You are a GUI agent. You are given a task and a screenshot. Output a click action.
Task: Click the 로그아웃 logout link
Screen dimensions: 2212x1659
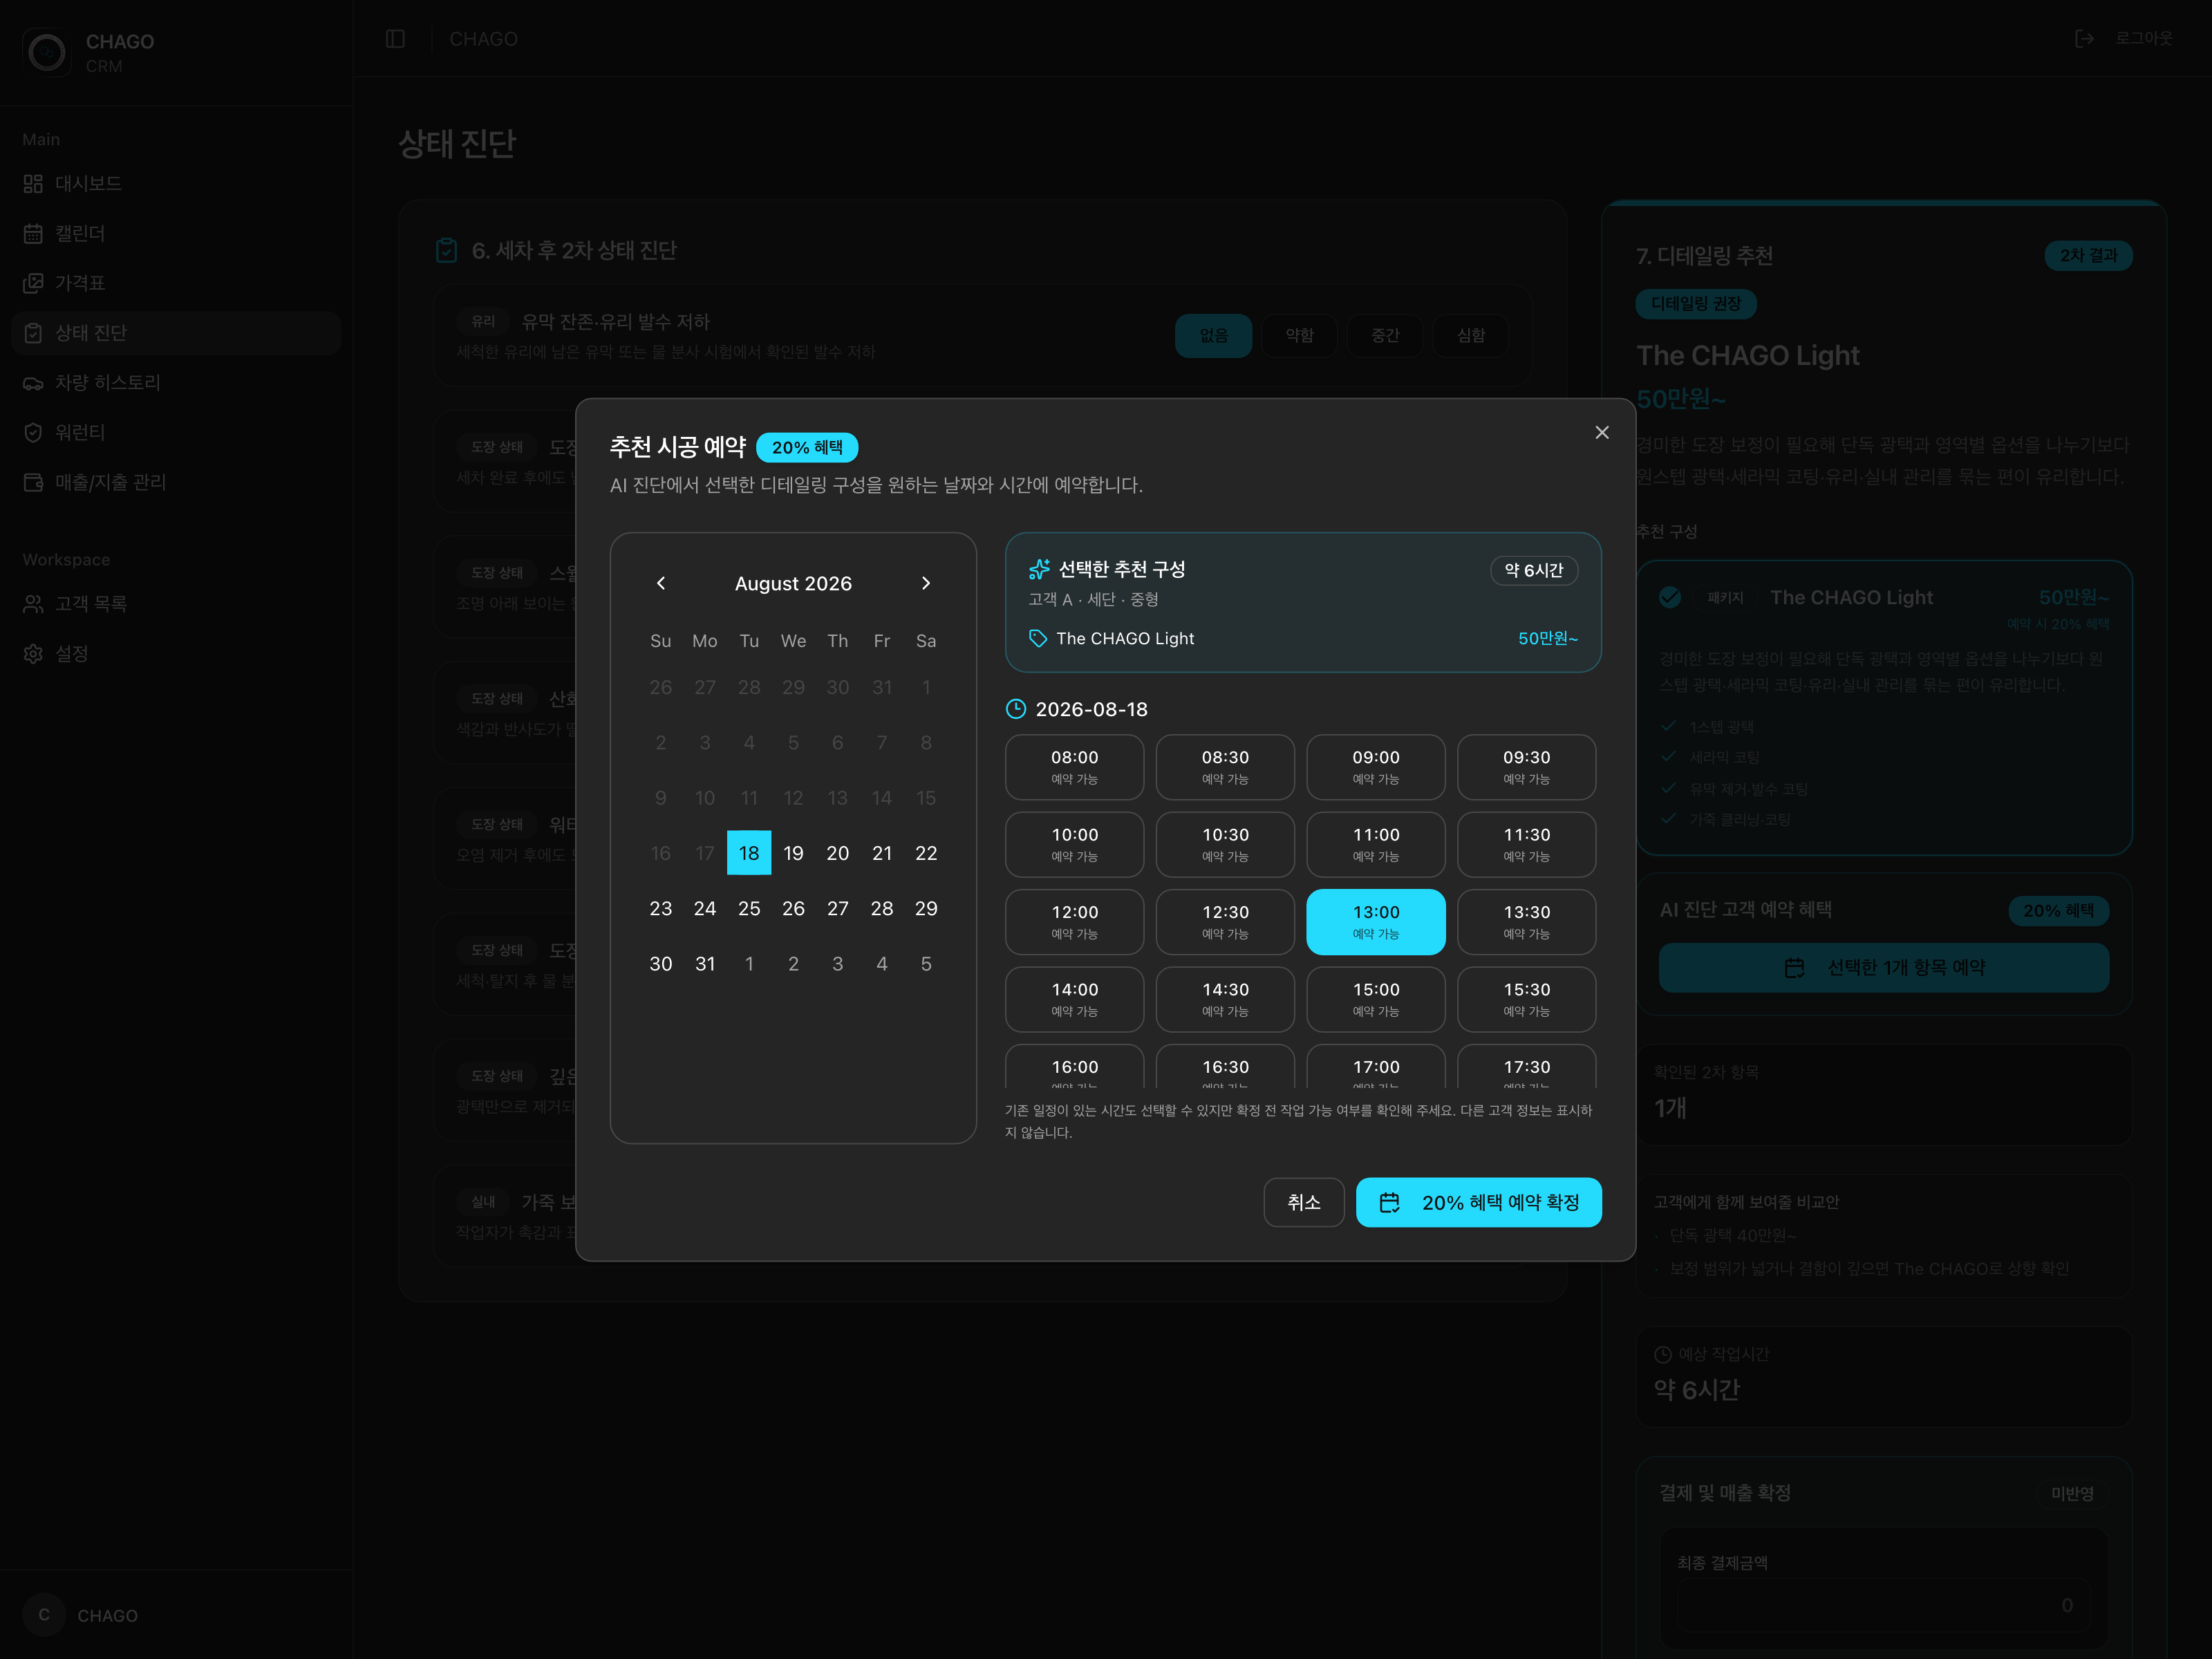(2123, 38)
